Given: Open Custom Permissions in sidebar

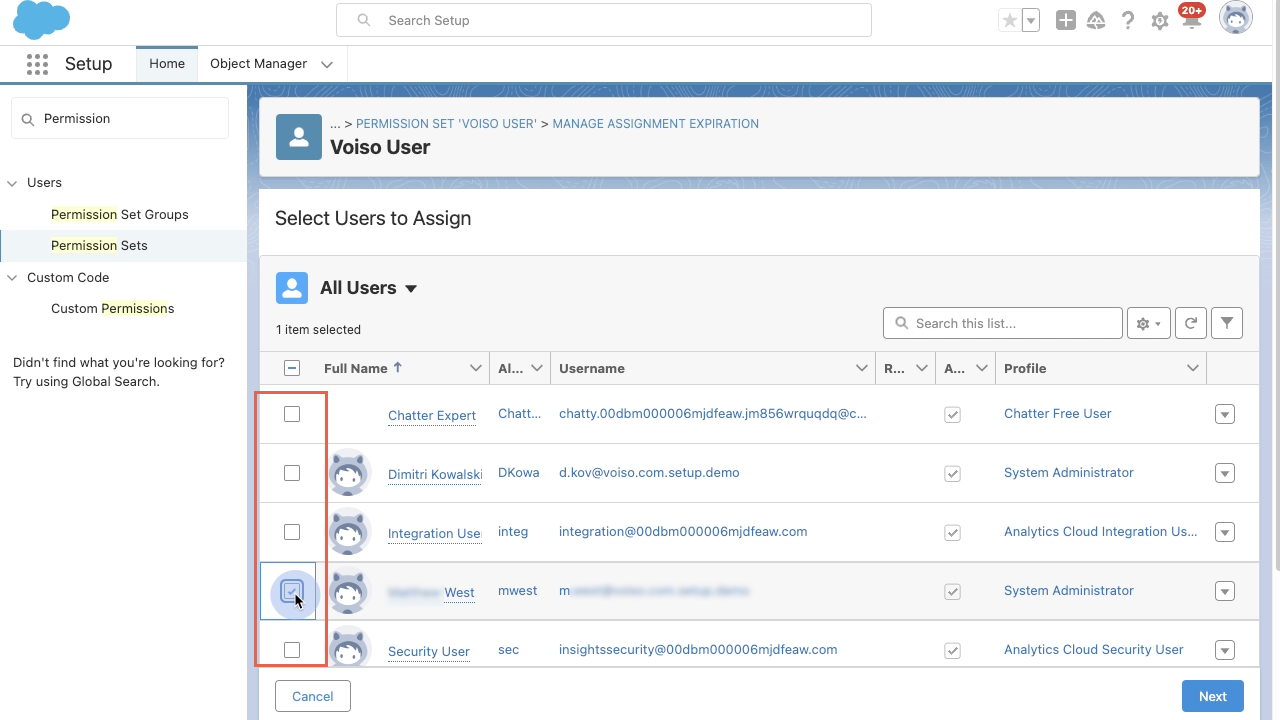Looking at the screenshot, I should point(113,308).
